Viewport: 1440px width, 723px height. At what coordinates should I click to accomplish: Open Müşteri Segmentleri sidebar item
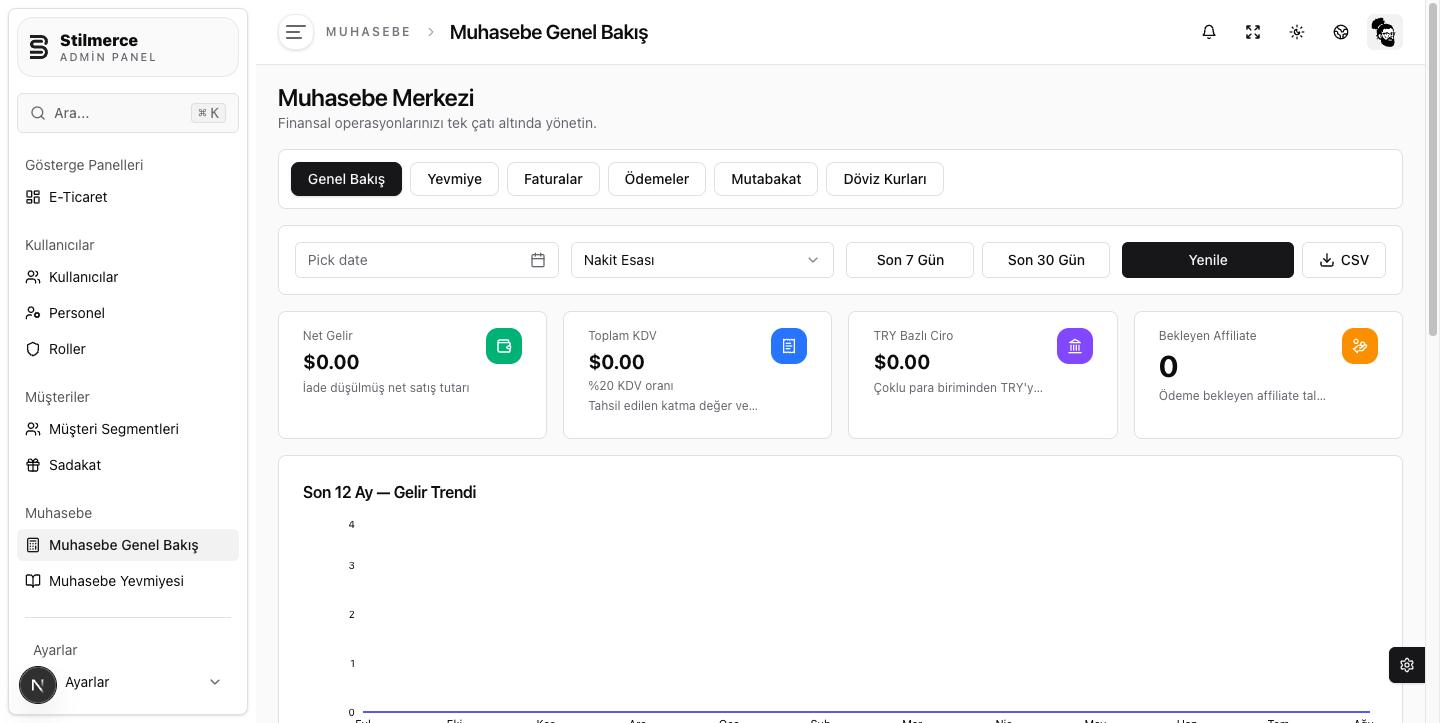coord(128,429)
